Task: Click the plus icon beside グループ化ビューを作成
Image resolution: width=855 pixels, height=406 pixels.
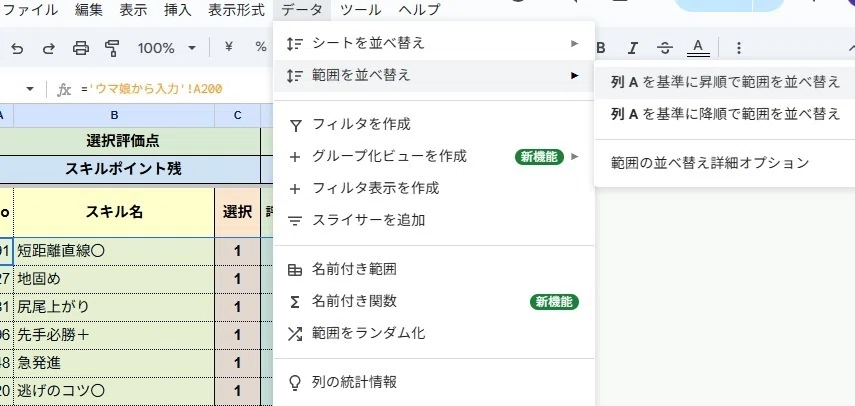Action: point(294,157)
